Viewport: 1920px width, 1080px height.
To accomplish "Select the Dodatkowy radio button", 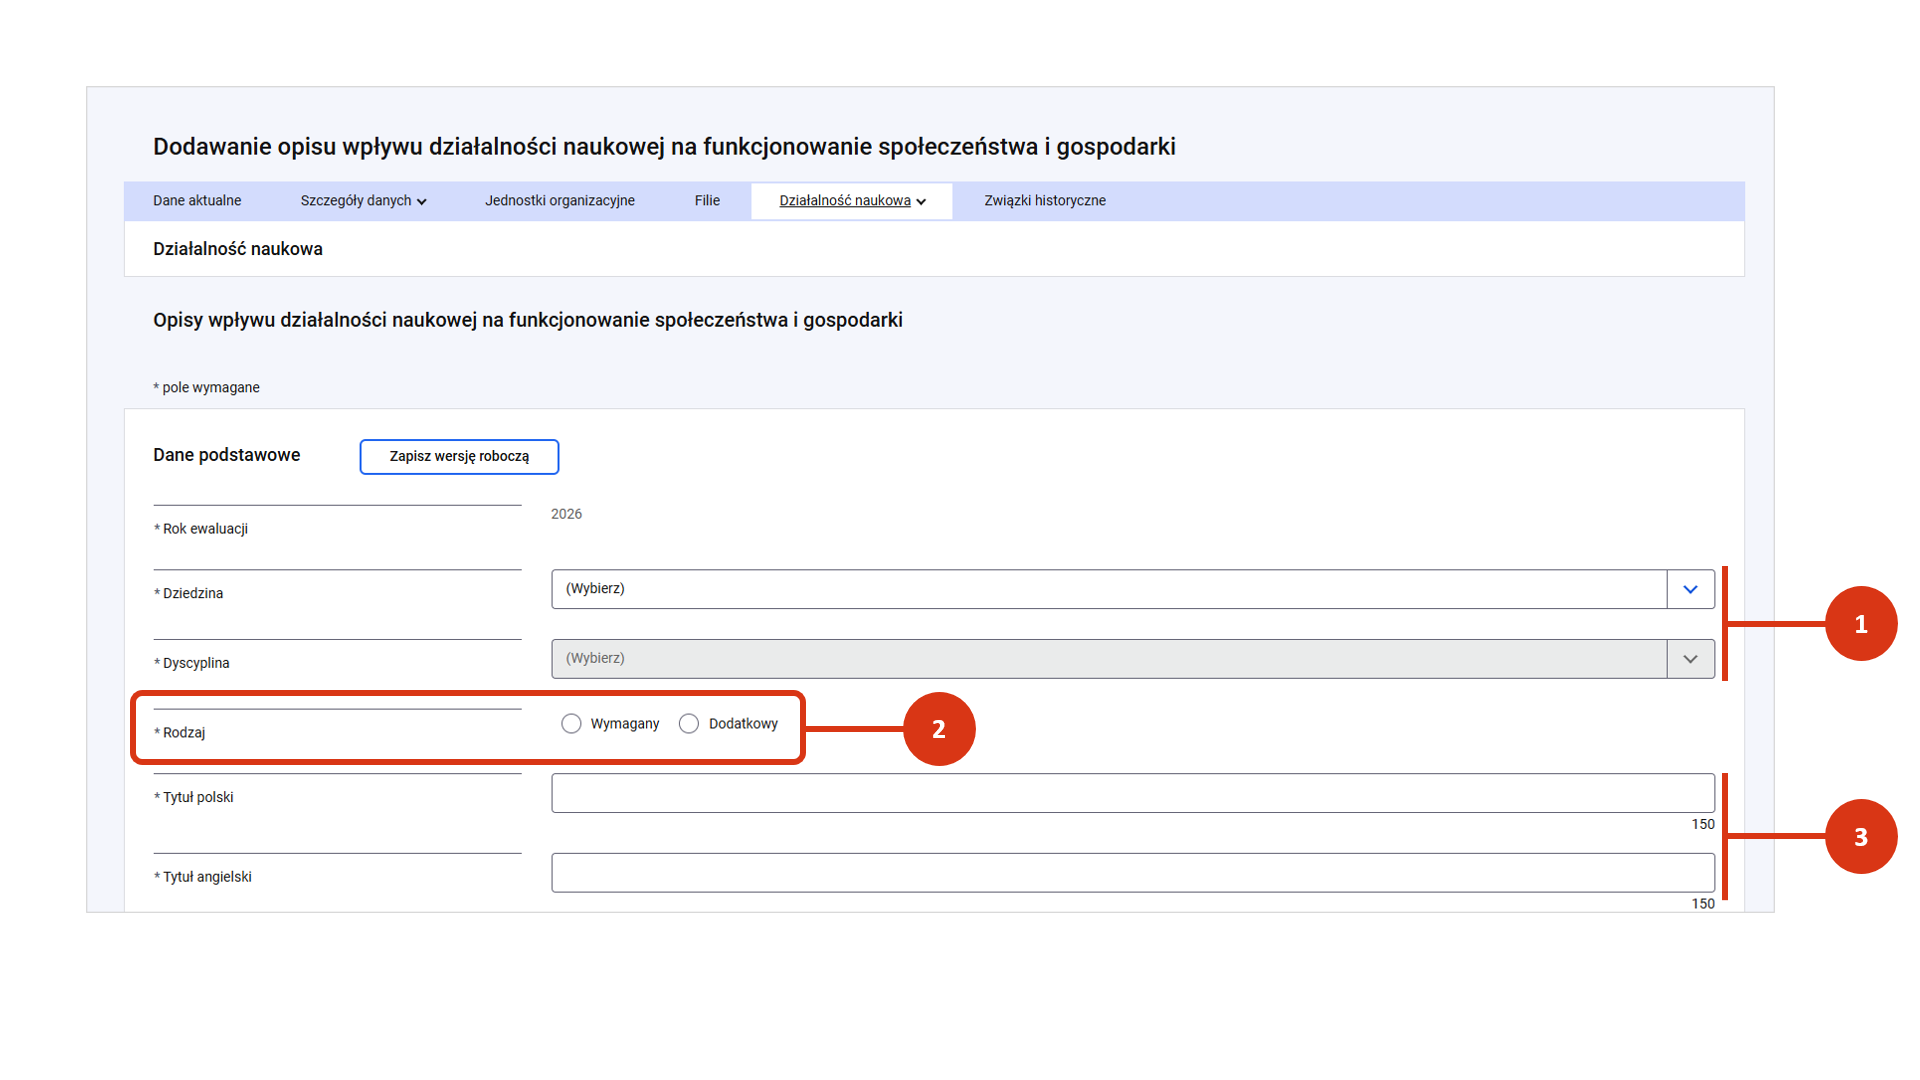I will pos(689,724).
